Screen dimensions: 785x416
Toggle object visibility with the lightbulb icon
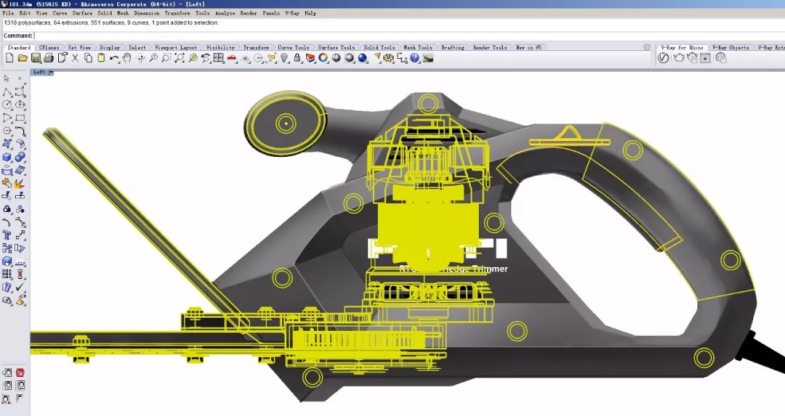[284, 58]
